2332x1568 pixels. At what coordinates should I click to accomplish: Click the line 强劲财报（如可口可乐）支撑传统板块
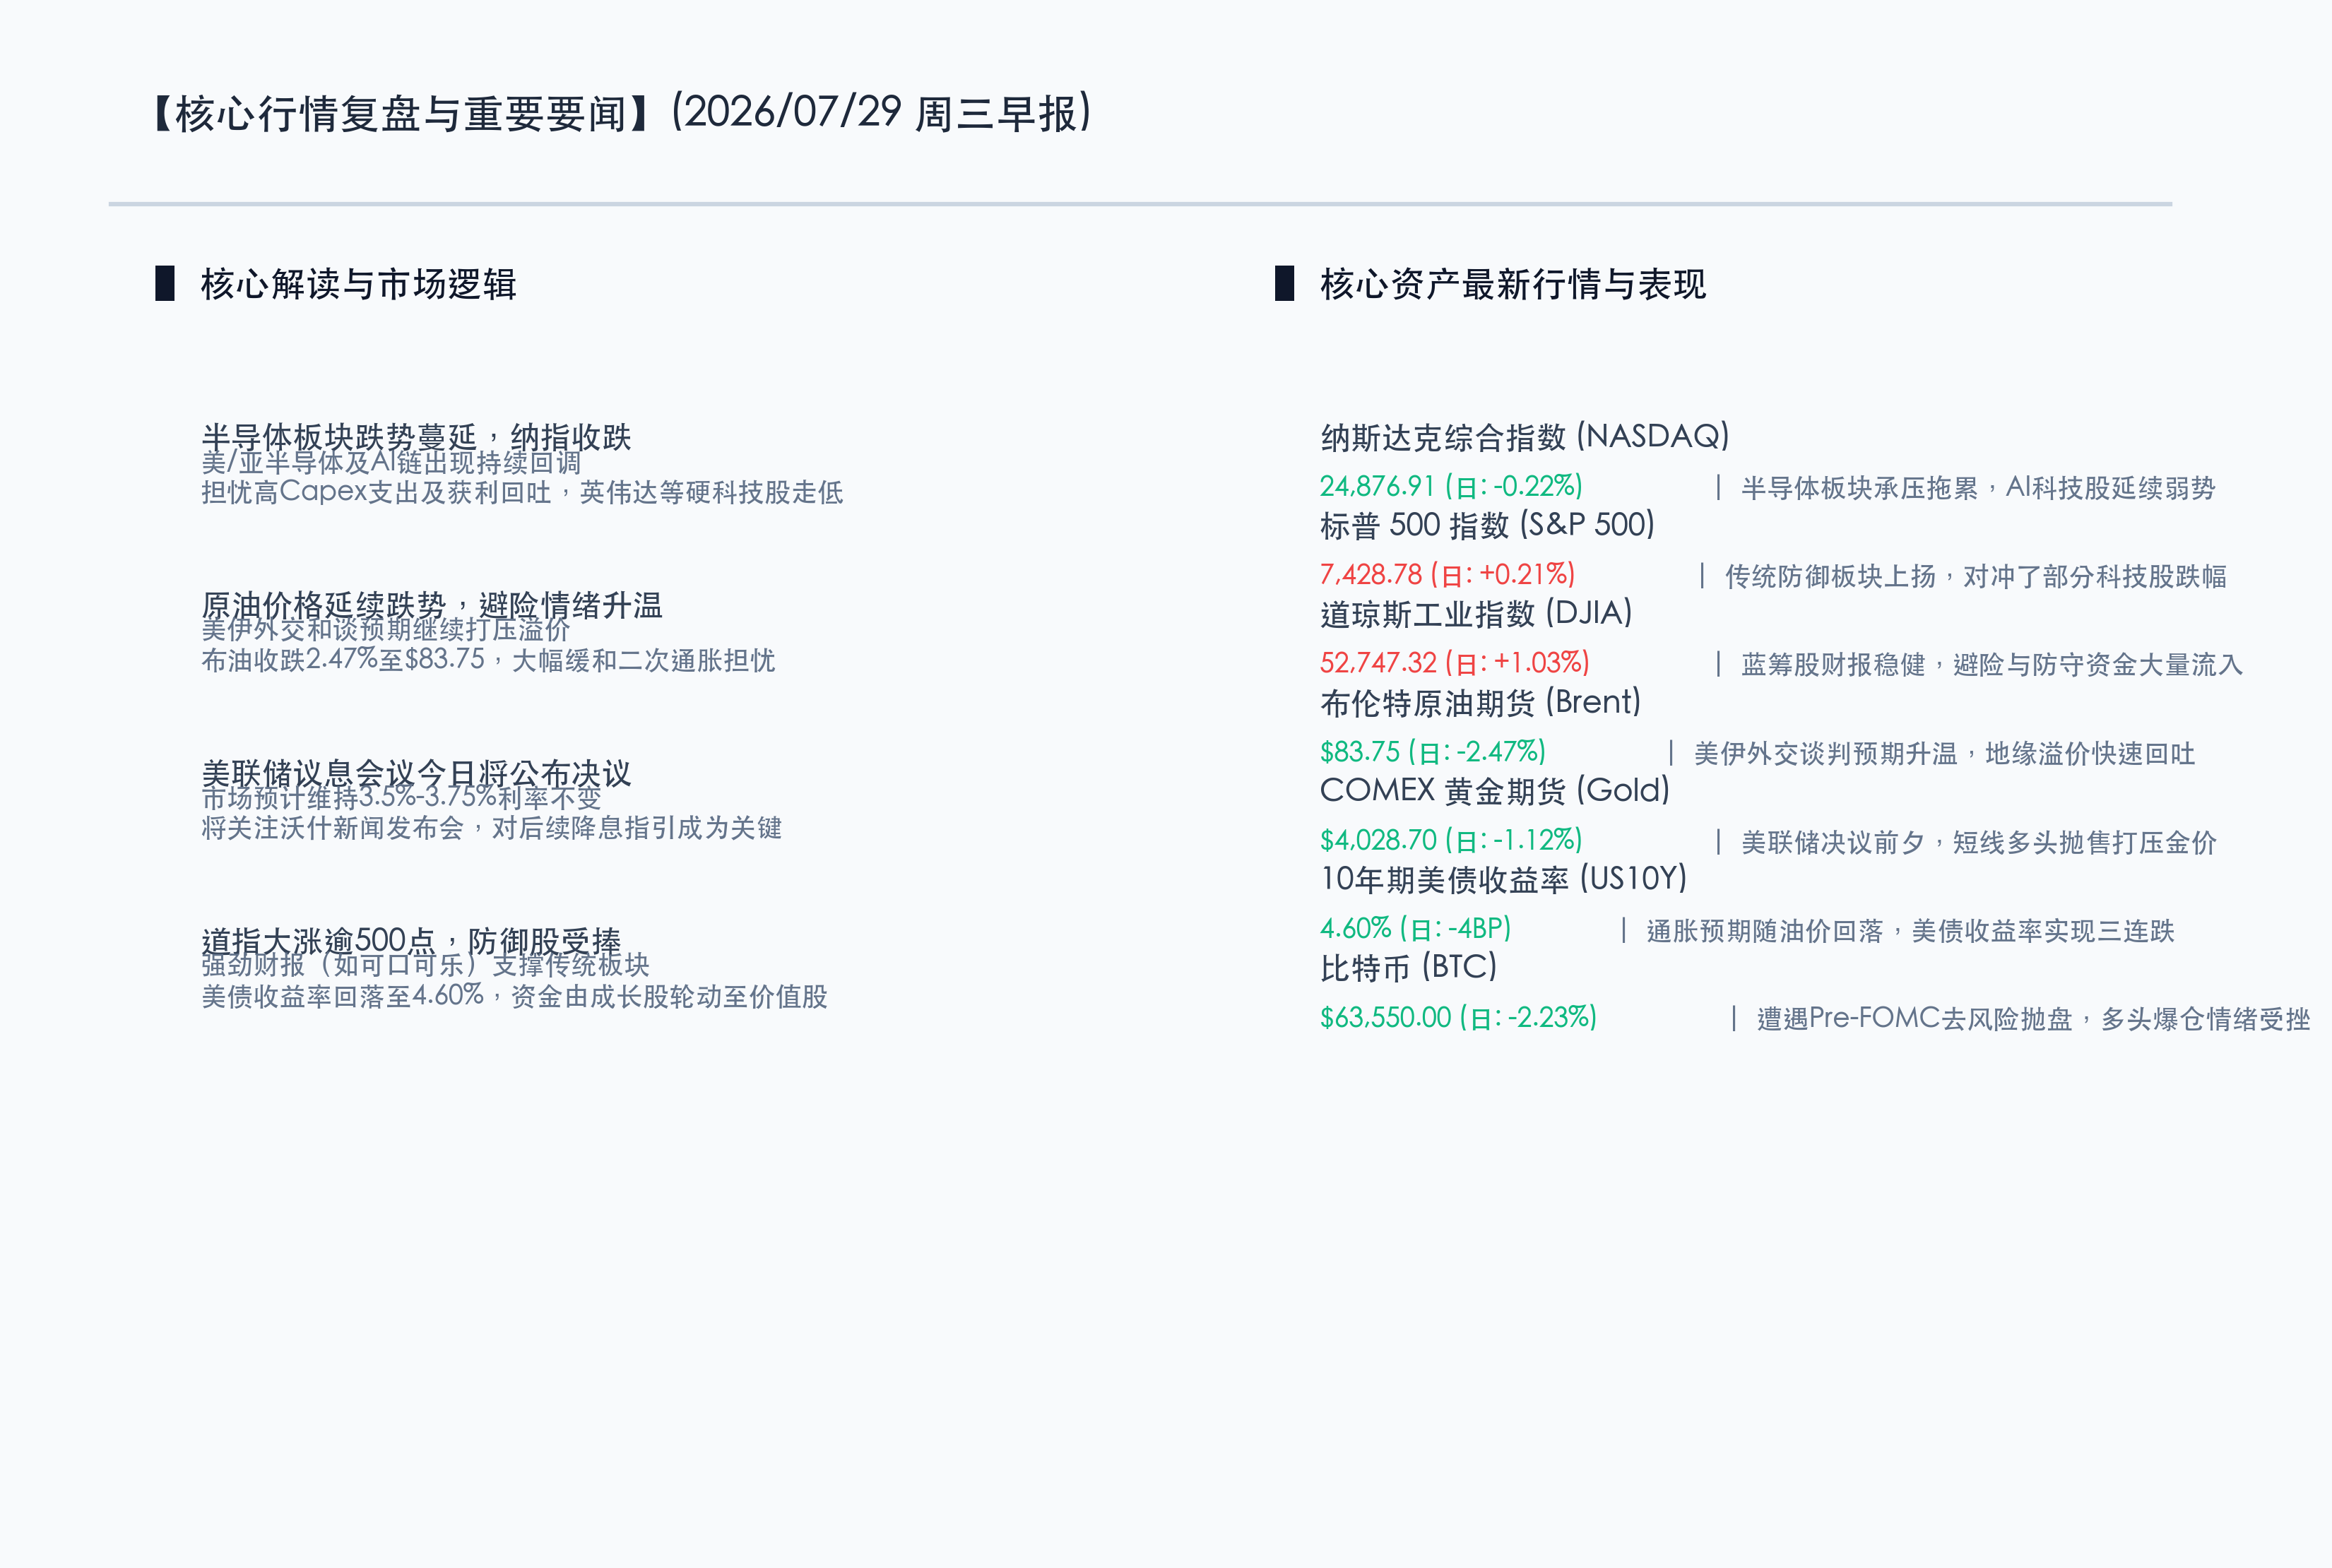426,965
